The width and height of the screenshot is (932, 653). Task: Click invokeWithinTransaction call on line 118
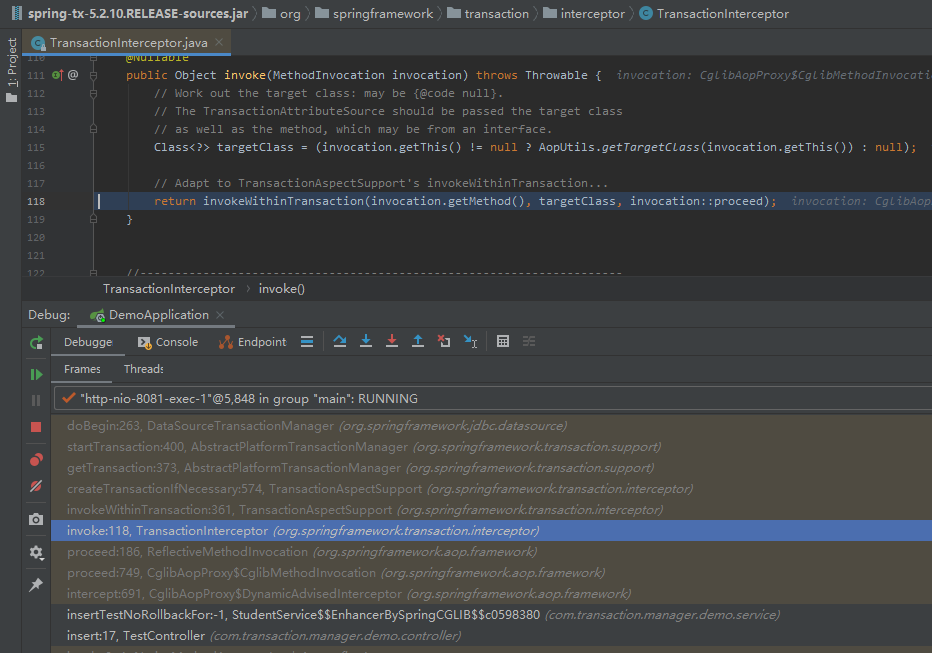point(284,201)
